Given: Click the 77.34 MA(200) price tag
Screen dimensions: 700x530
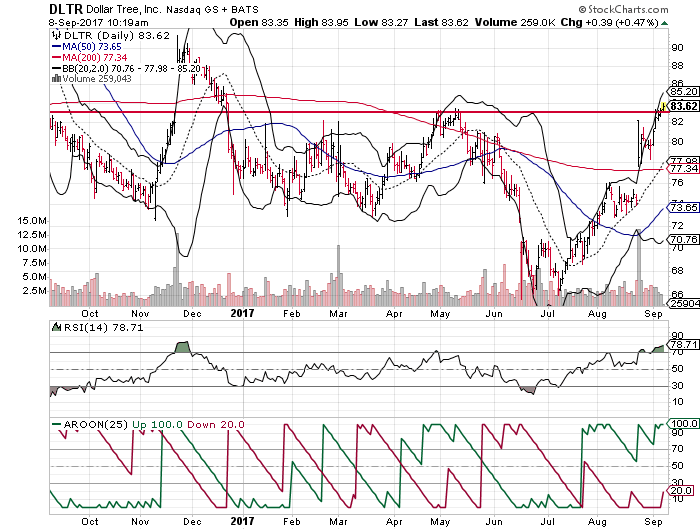Looking at the screenshot, I should point(683,169).
